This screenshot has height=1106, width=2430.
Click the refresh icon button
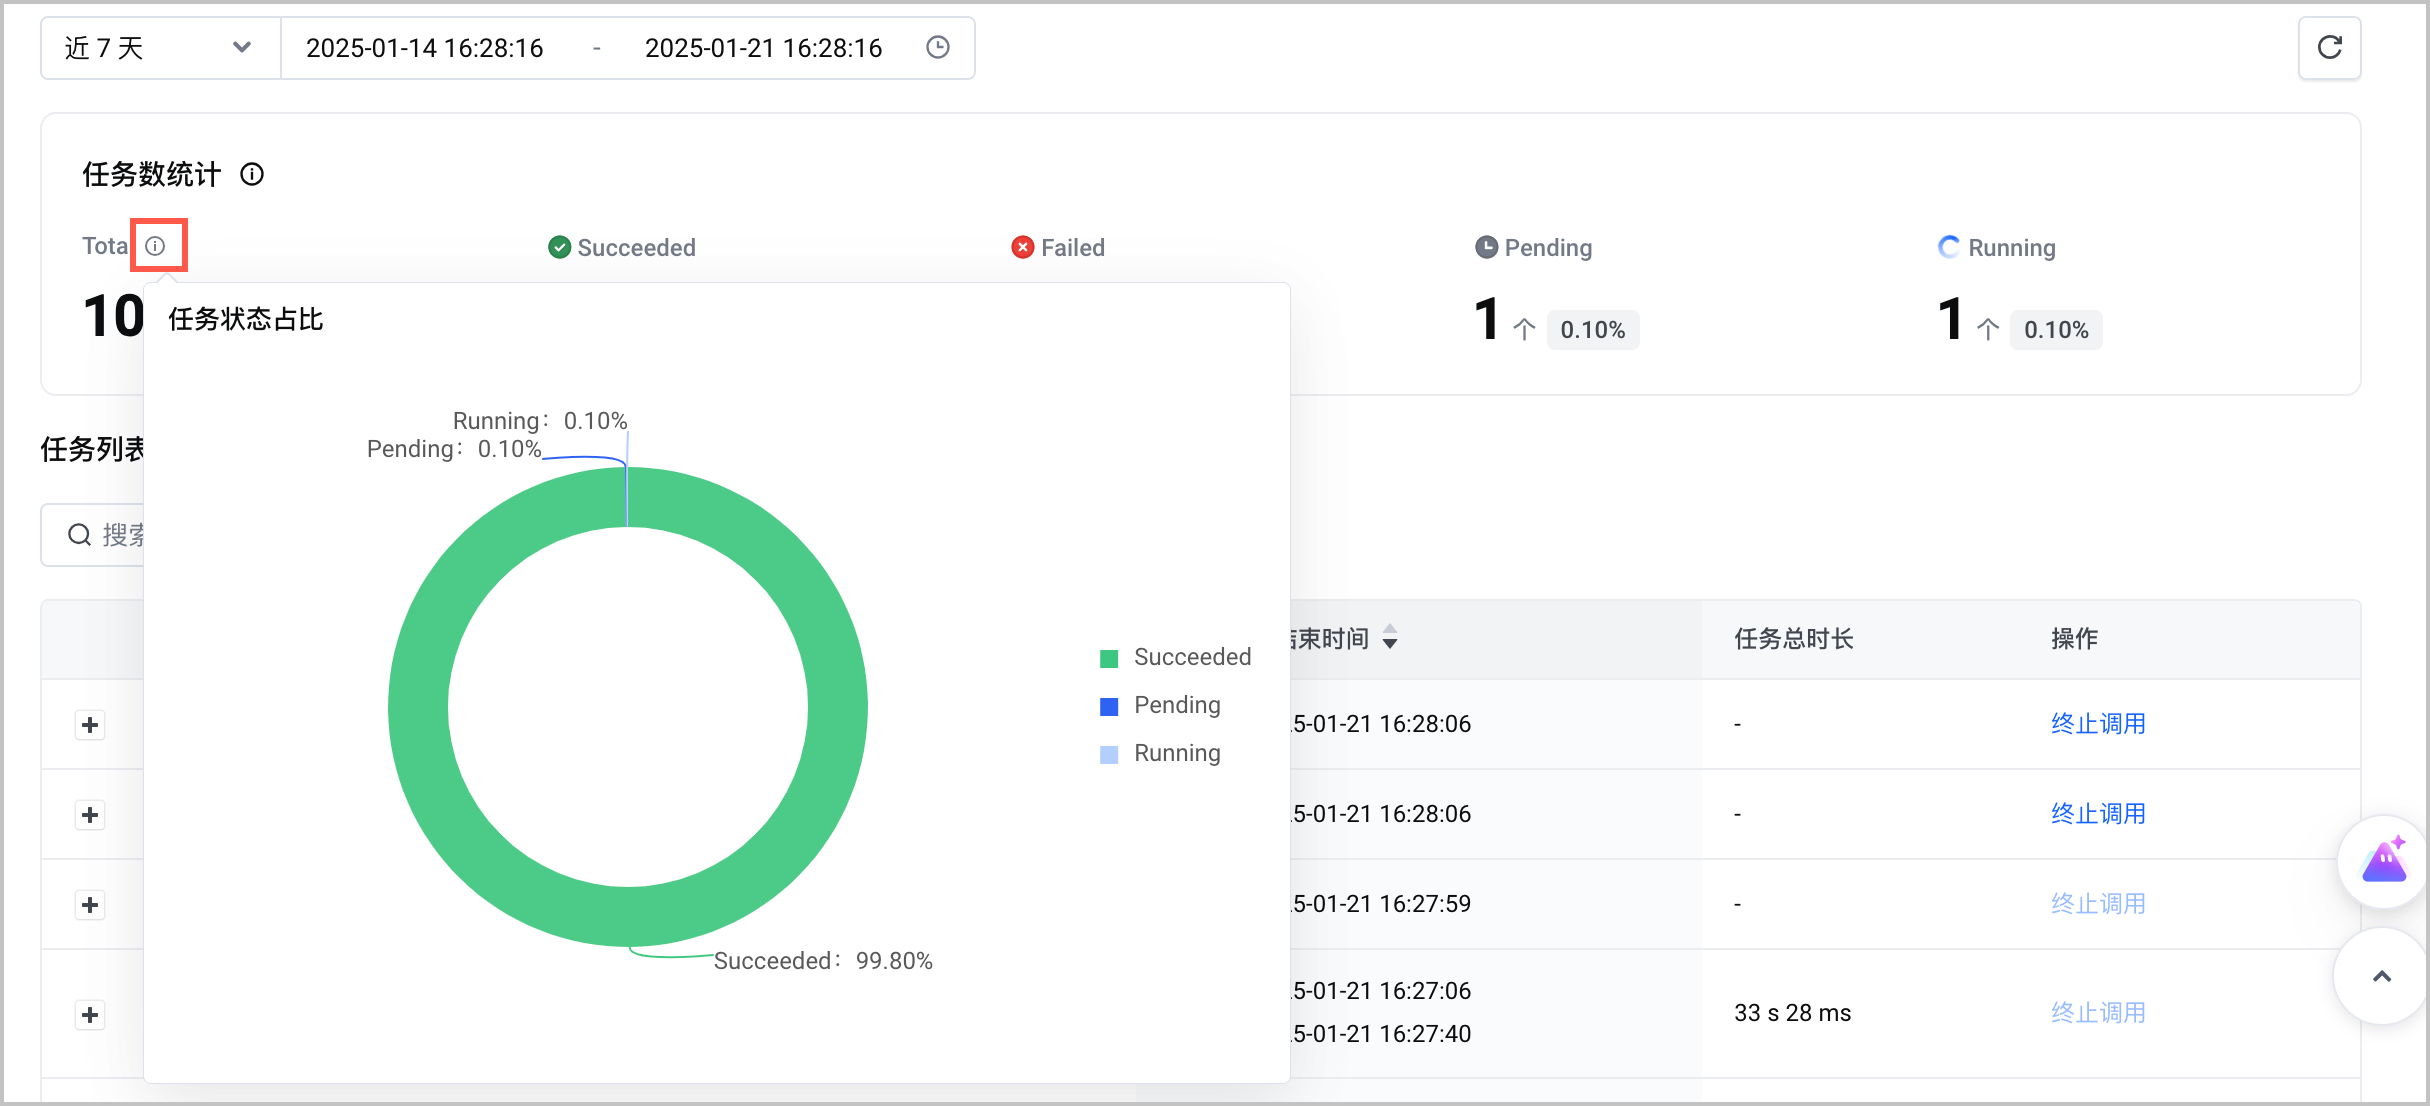click(2329, 48)
